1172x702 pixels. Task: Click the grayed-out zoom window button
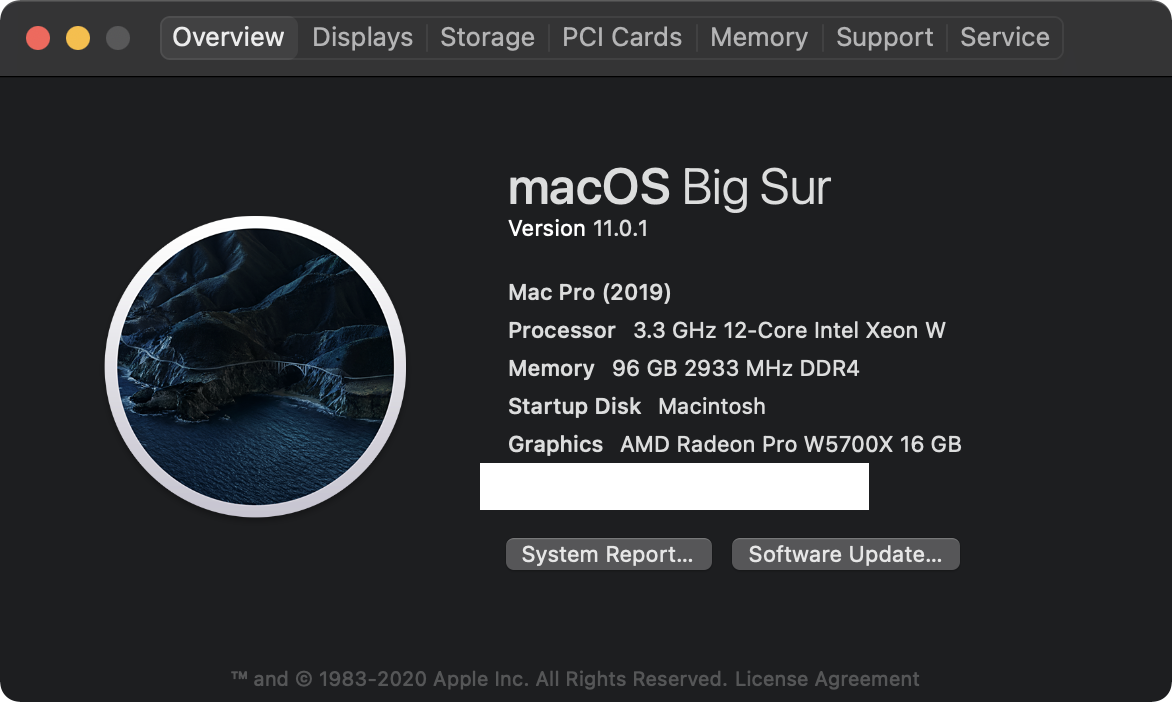coord(118,38)
